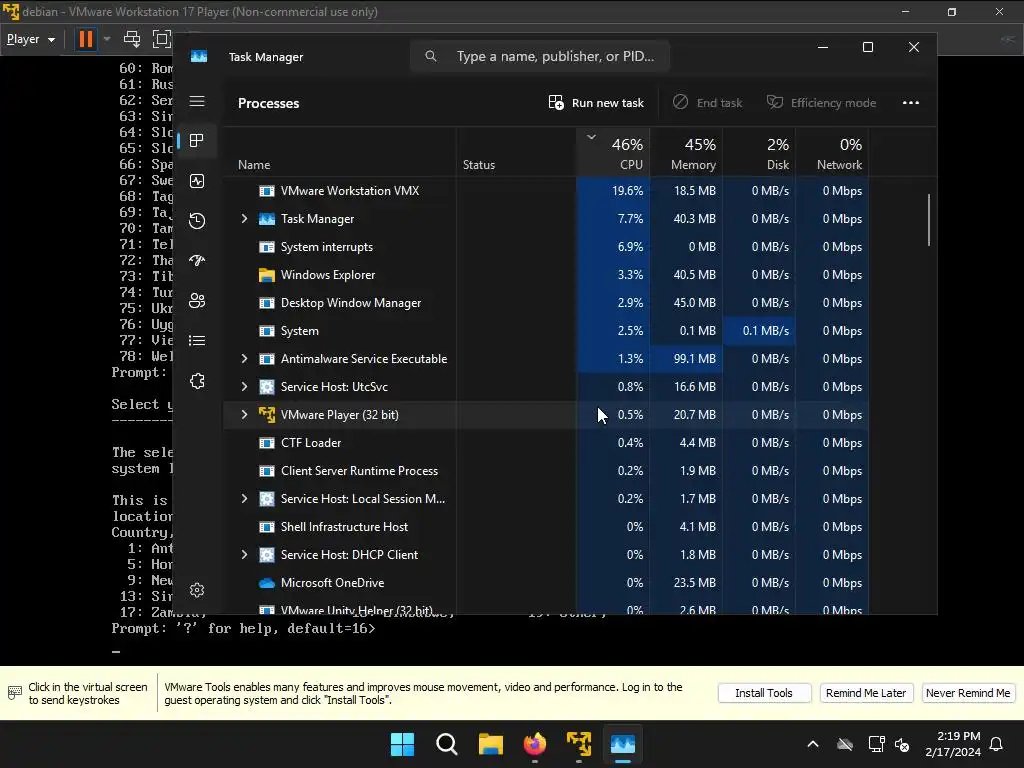Image resolution: width=1024 pixels, height=768 pixels.
Task: Click Efficiency mode button
Action: click(821, 103)
